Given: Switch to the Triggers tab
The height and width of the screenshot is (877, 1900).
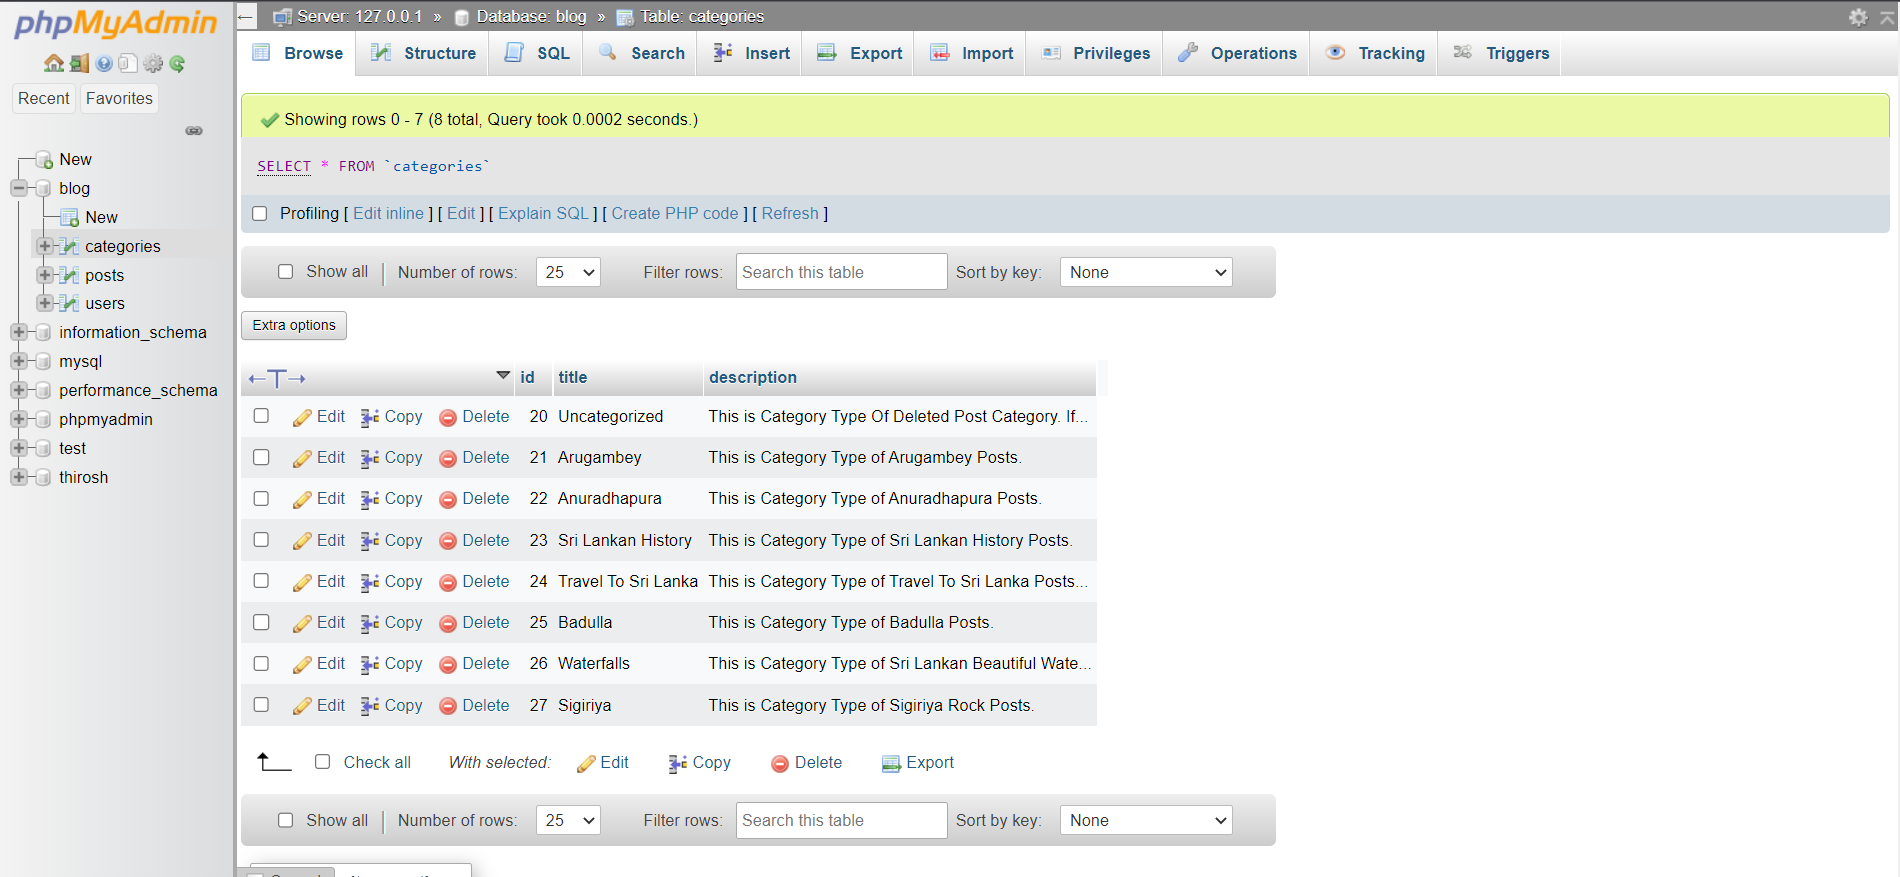Looking at the screenshot, I should (1501, 53).
